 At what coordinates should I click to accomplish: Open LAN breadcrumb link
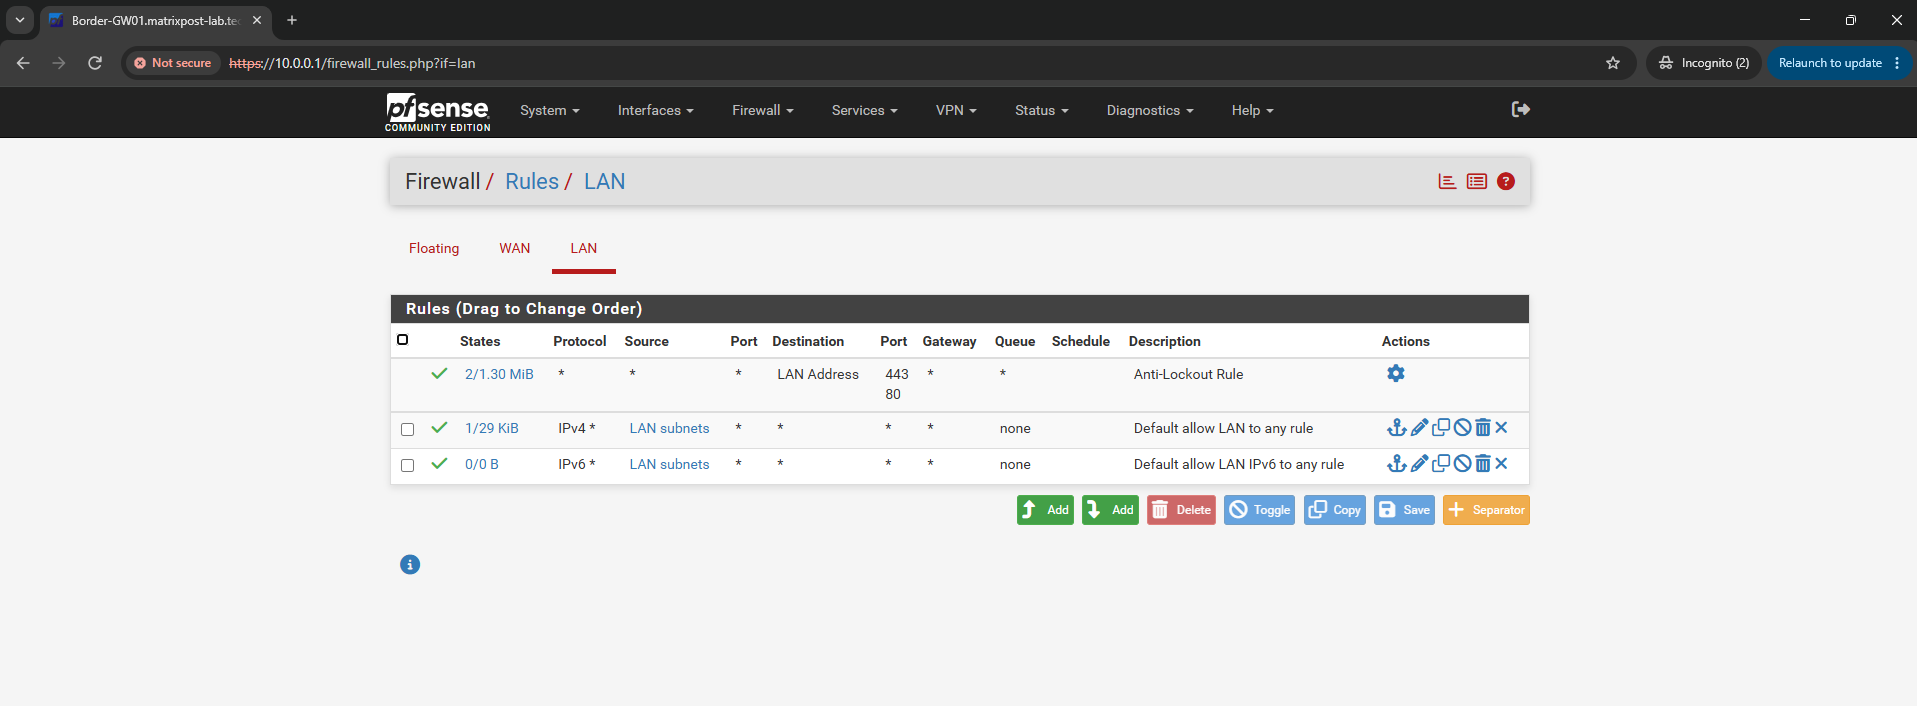point(605,181)
